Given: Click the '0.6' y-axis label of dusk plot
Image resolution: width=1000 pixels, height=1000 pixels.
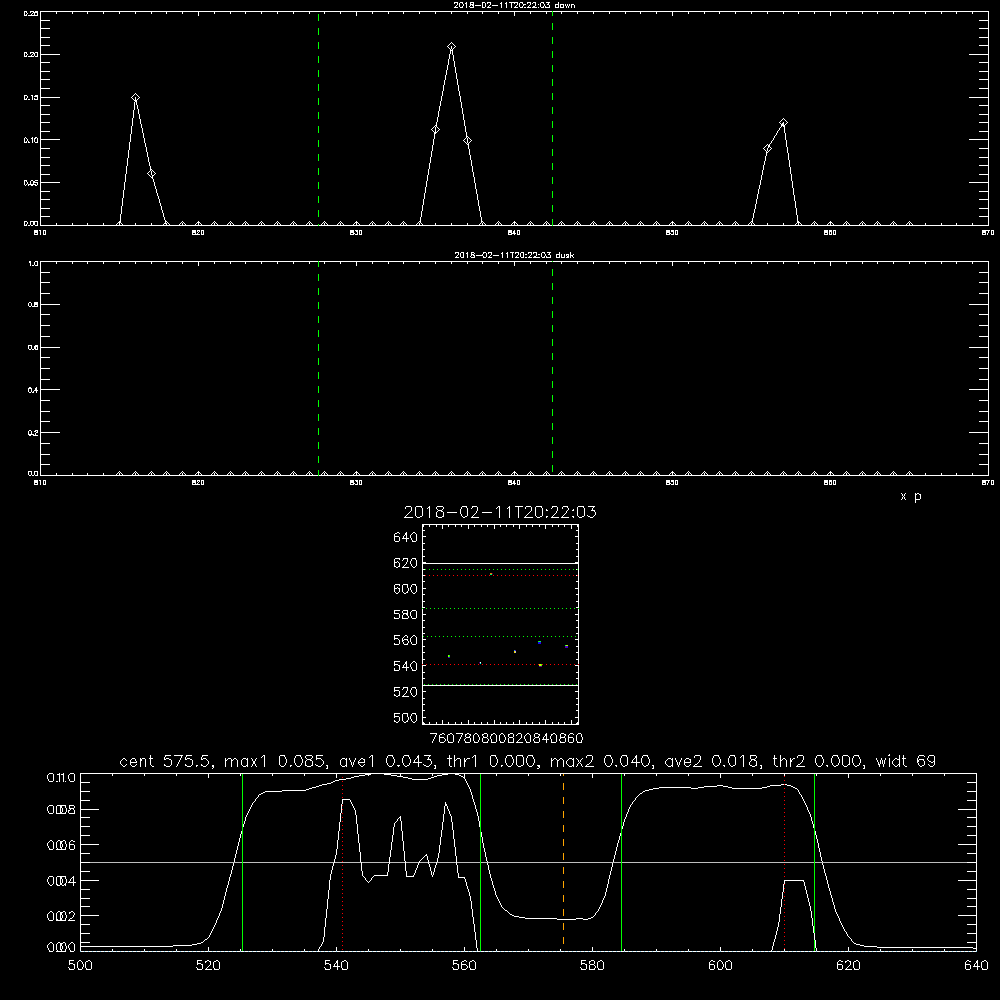Looking at the screenshot, I should tap(33, 348).
